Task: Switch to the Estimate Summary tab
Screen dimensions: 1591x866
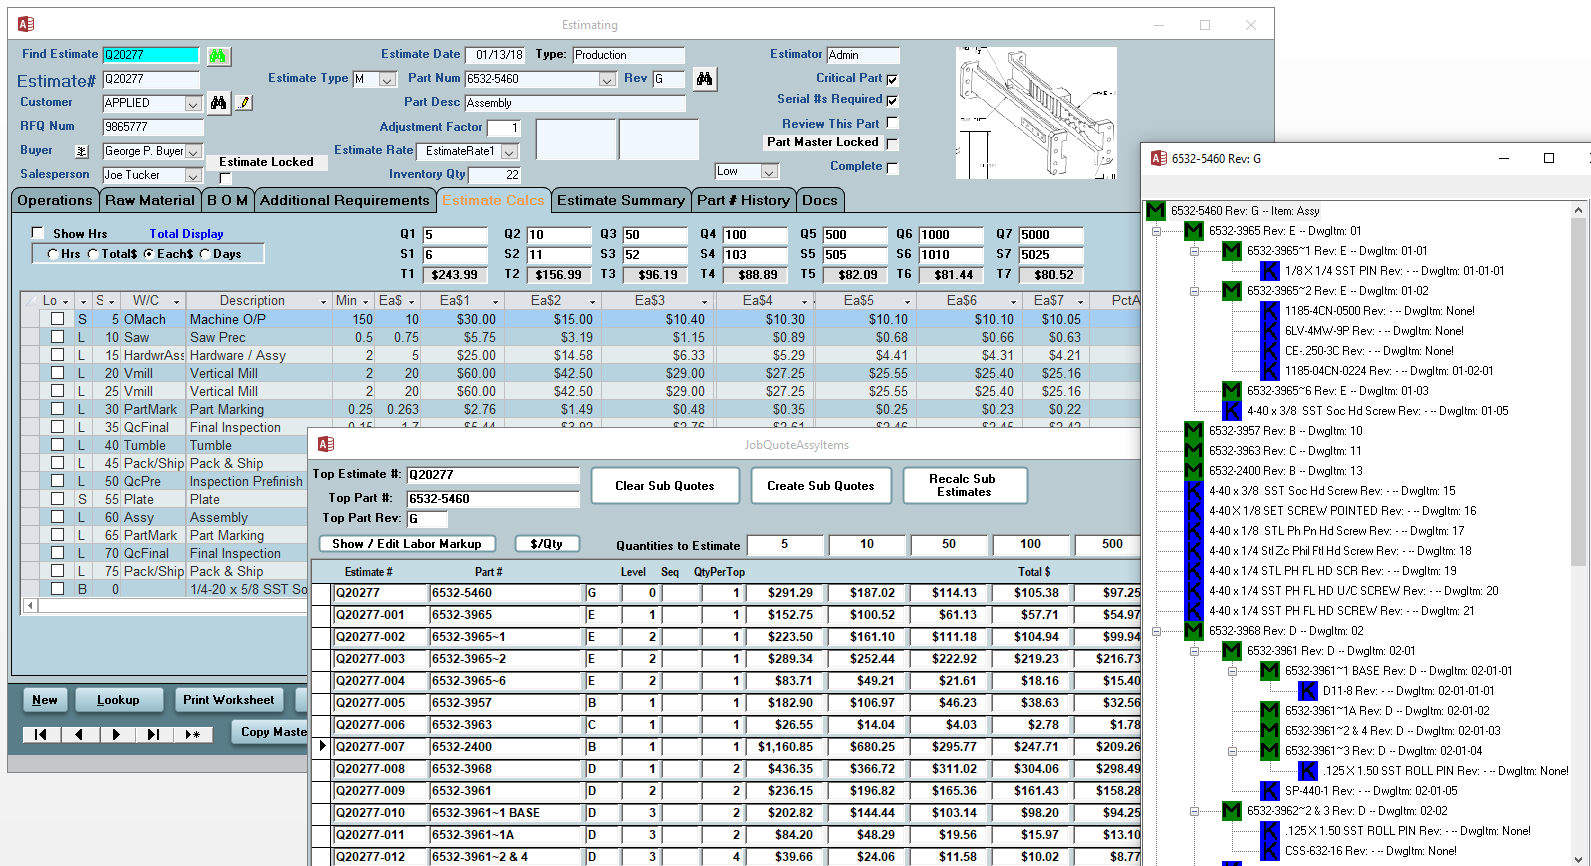Action: tap(620, 200)
